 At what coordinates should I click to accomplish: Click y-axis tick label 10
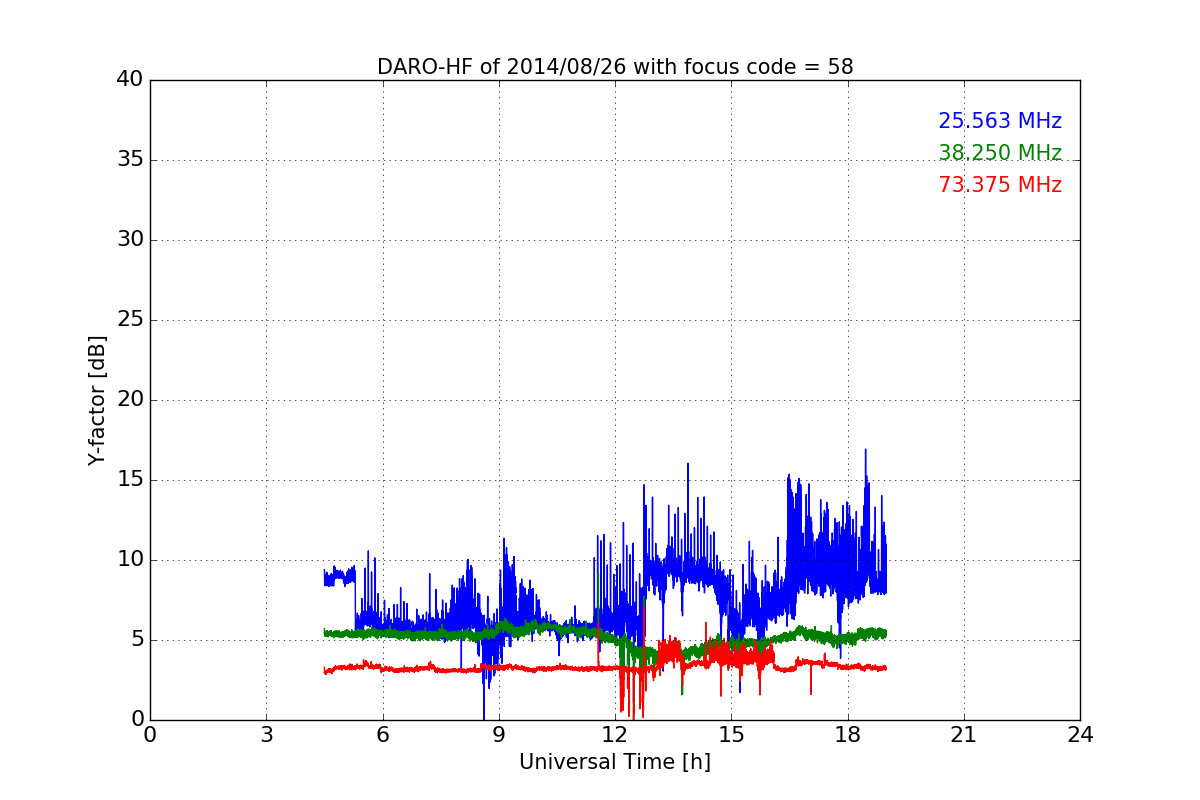130,560
